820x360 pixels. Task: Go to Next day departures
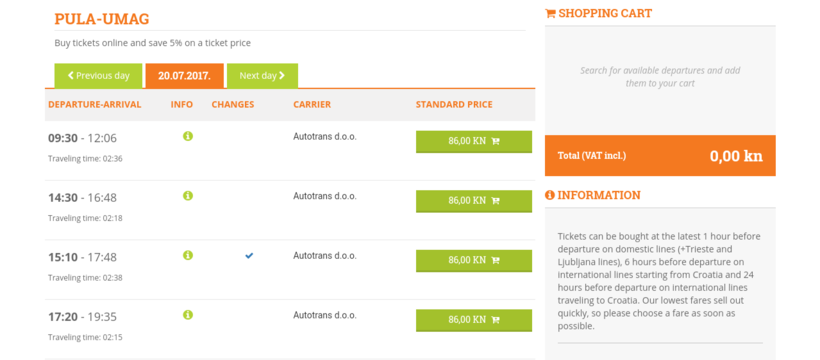click(x=263, y=76)
